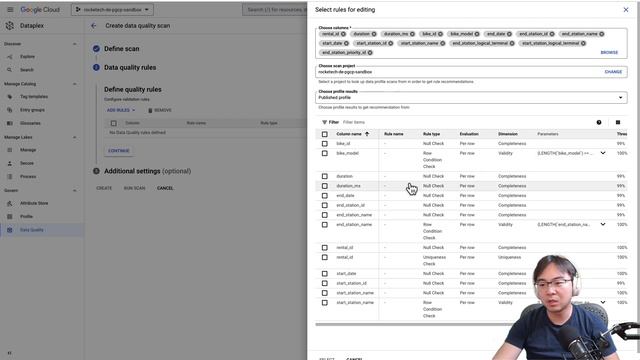Remove the end_station_logical_terminal chip
Image resolution: width=640 pixels, height=360 pixels.
[x=512, y=43]
